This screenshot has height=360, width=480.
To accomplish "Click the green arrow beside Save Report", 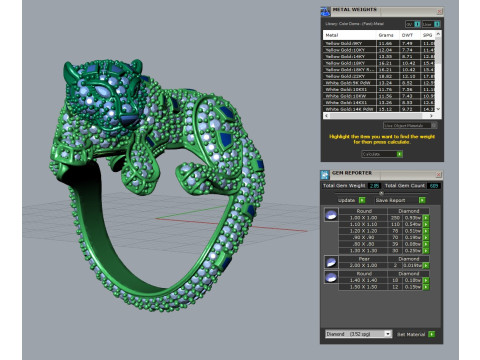I will 422,200.
